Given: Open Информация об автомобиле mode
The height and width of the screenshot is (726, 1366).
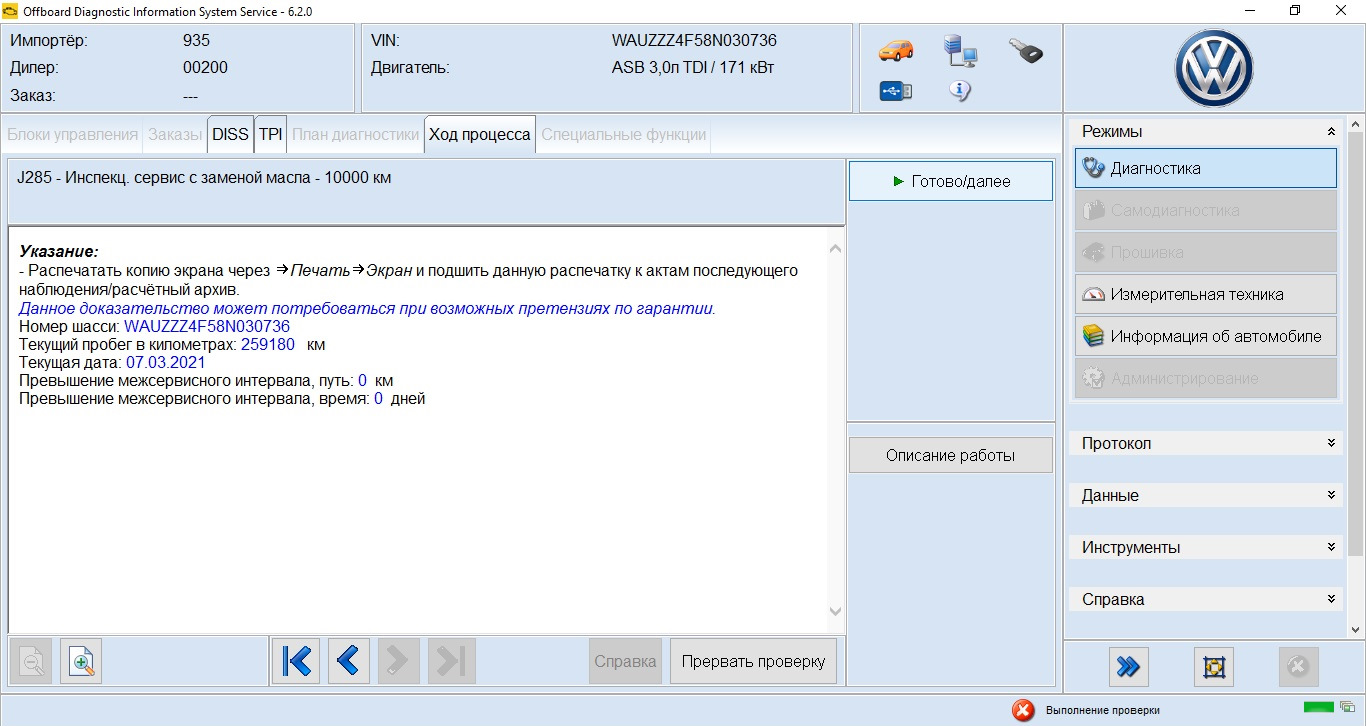Looking at the screenshot, I should (1206, 336).
